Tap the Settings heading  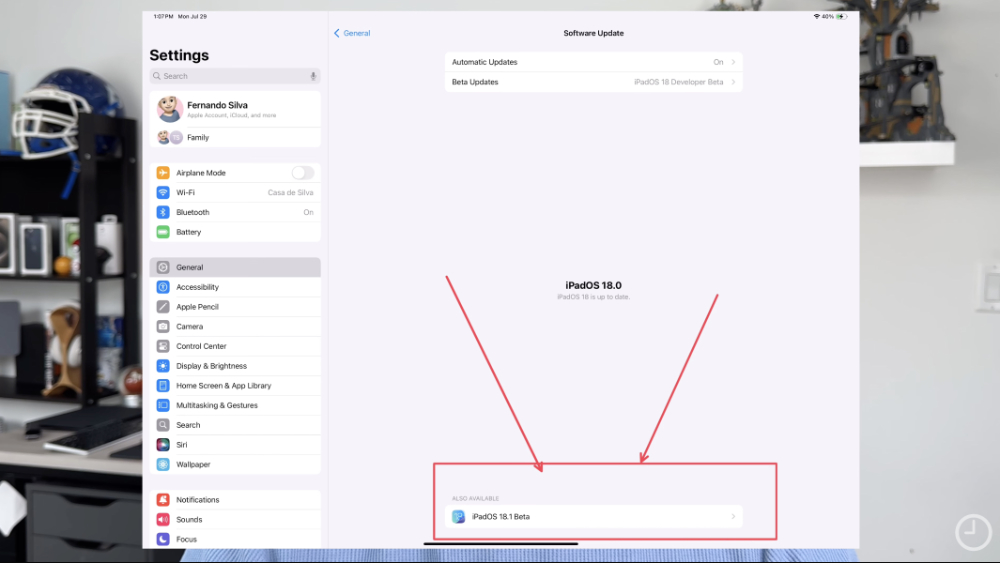[x=179, y=55]
